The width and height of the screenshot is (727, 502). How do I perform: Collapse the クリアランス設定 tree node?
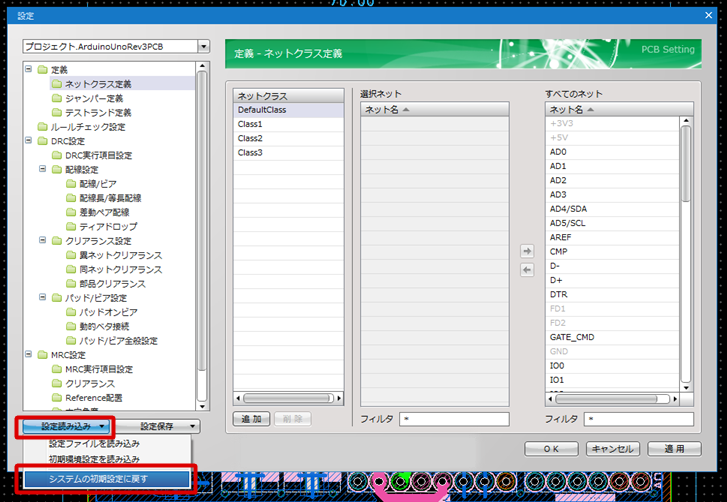[x=42, y=241]
